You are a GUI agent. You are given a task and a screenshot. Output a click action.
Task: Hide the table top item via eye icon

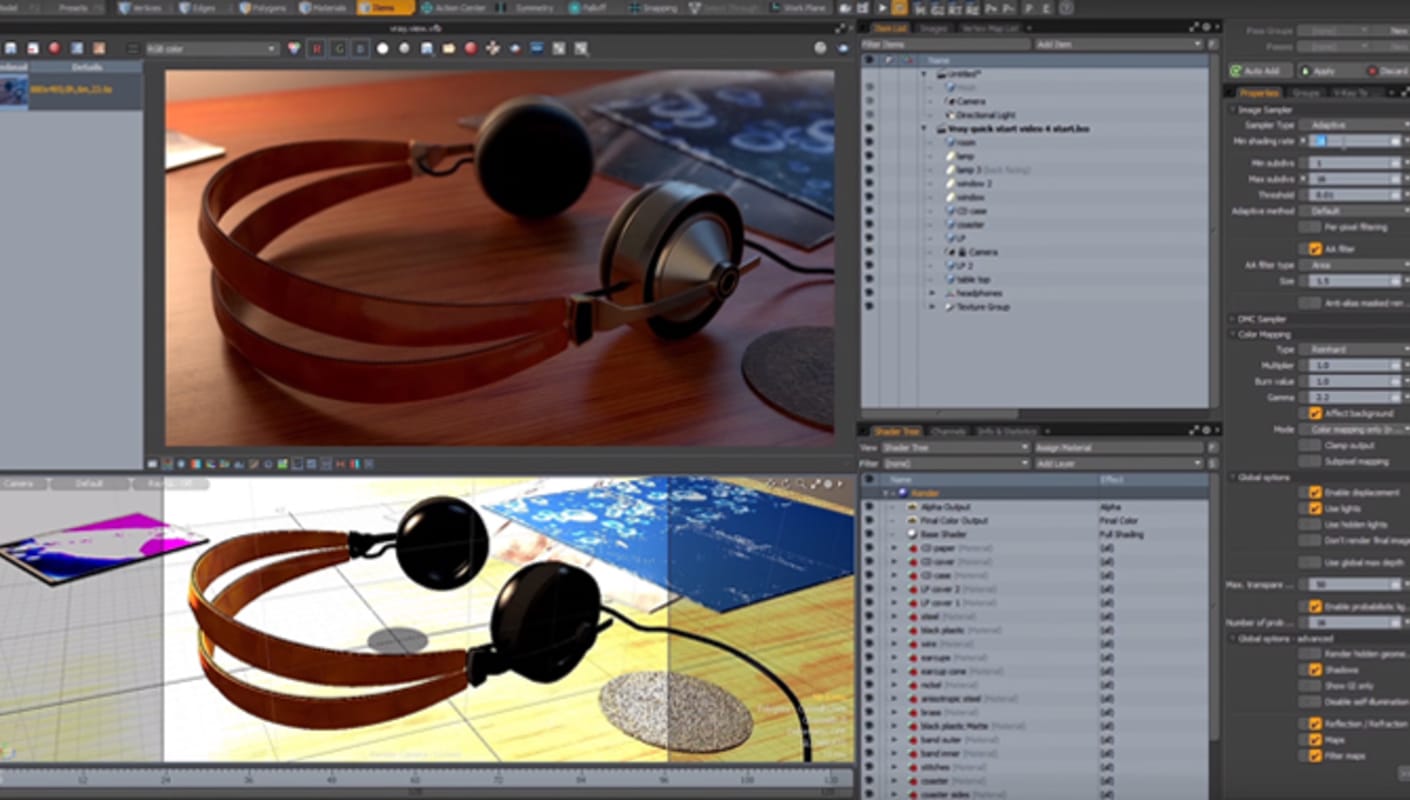click(868, 279)
